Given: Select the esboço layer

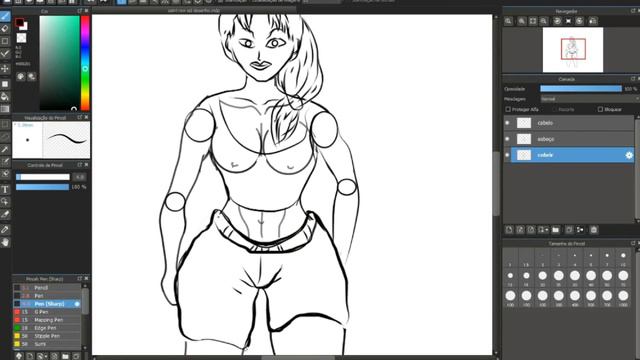Looking at the screenshot, I should [x=569, y=139].
